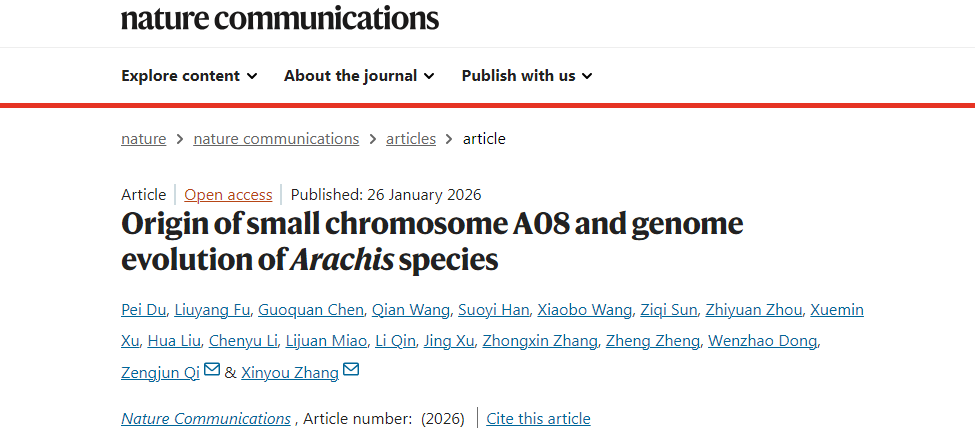Select corresponding author Xinyou Zhang
The width and height of the screenshot is (975, 438).
pos(290,372)
